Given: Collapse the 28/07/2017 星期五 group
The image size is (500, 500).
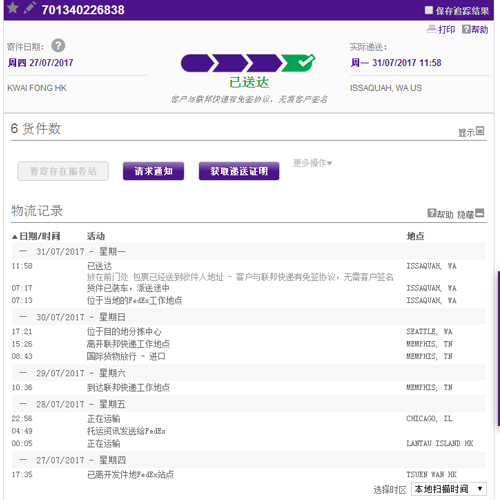Looking at the screenshot, I should pyautogui.click(x=23, y=404).
